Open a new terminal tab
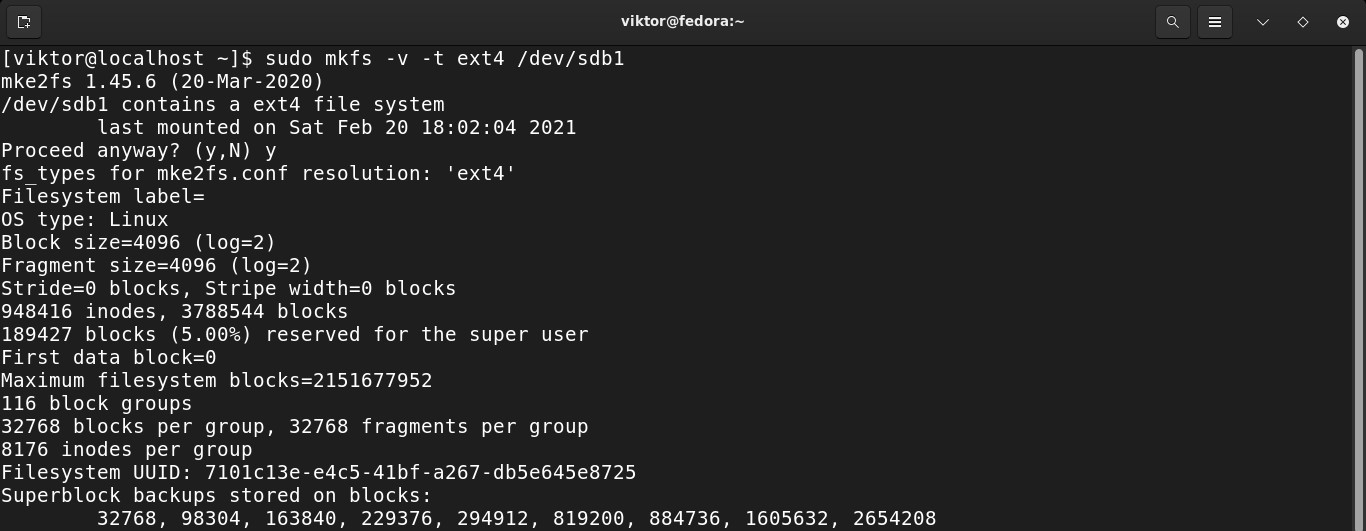 [x=24, y=21]
